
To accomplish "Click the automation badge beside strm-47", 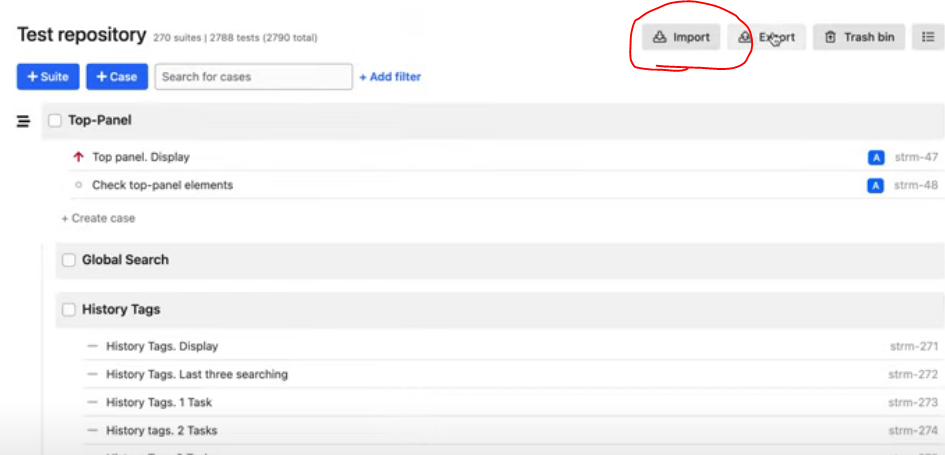I will point(876,158).
